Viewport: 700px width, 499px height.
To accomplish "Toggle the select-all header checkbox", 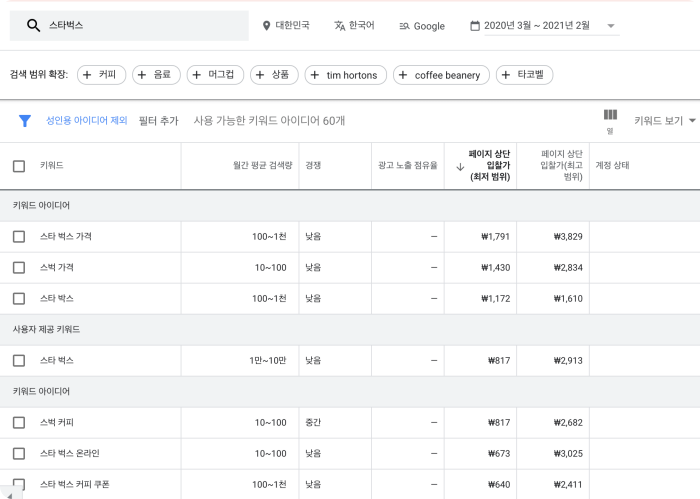I will pyautogui.click(x=19, y=166).
